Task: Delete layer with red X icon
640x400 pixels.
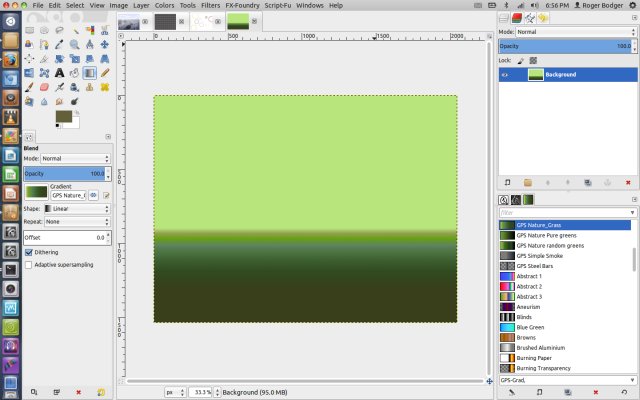Action: (x=627, y=182)
